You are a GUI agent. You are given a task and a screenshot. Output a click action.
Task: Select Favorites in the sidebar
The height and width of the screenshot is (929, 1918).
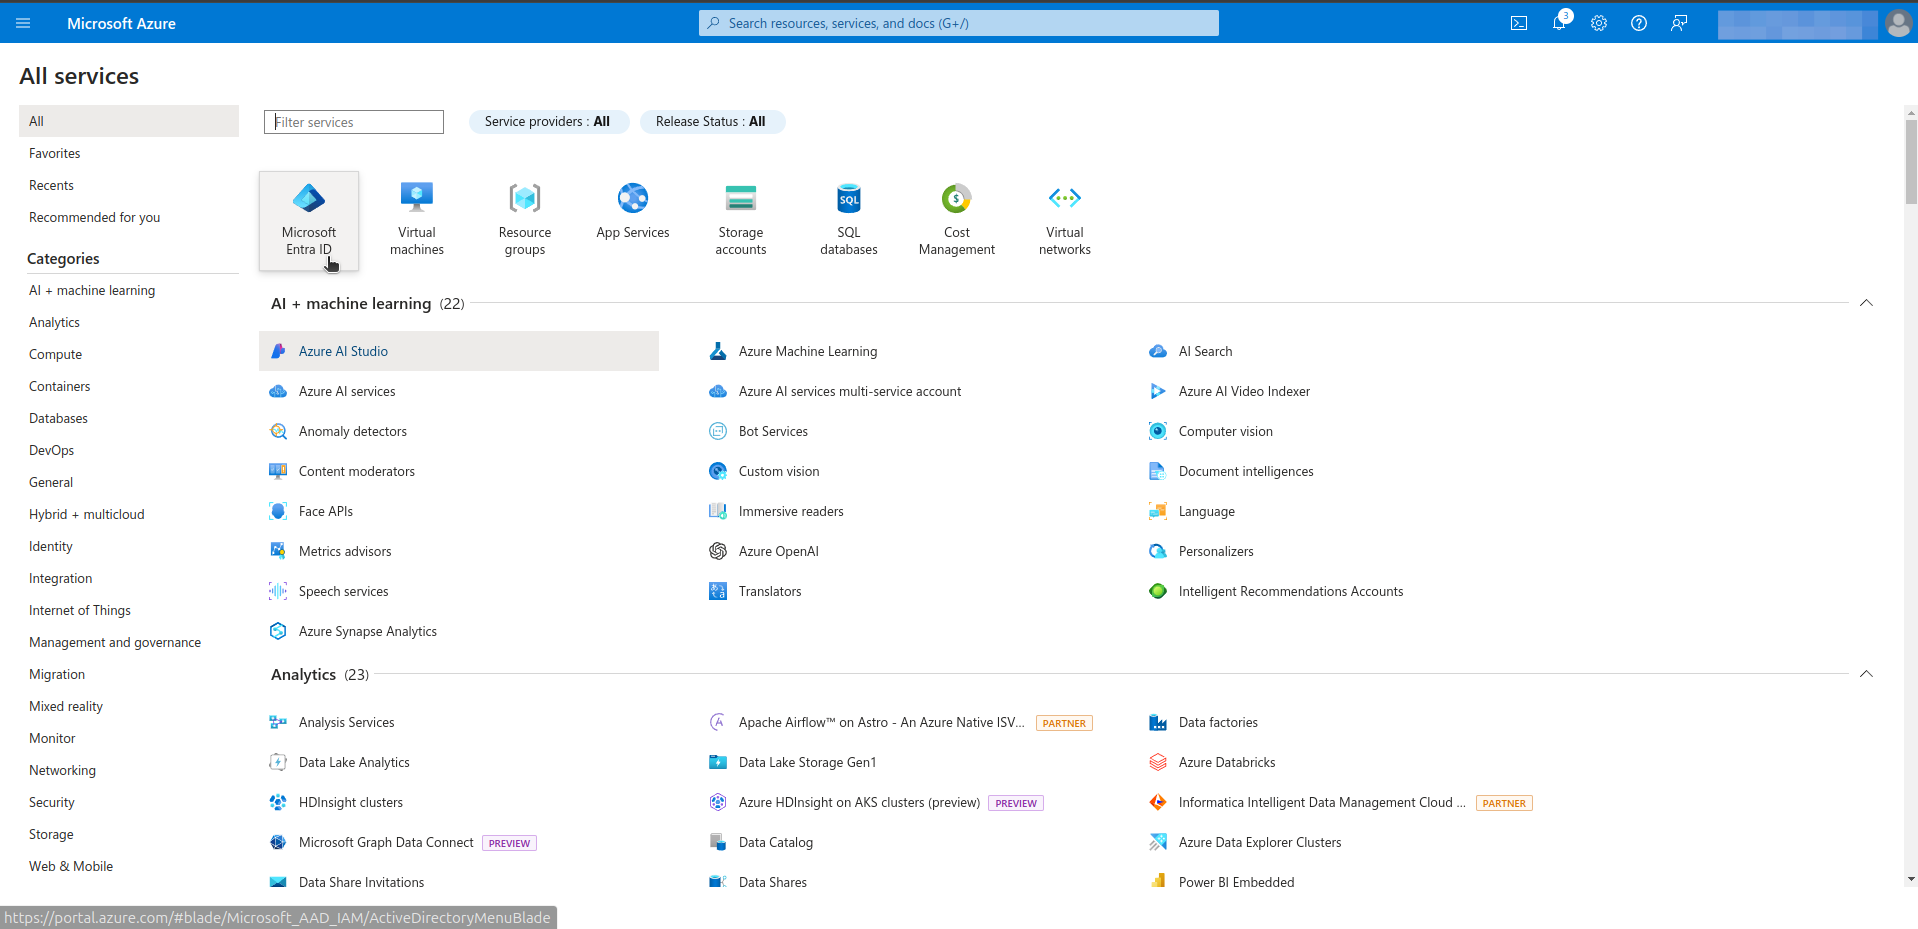coord(55,153)
